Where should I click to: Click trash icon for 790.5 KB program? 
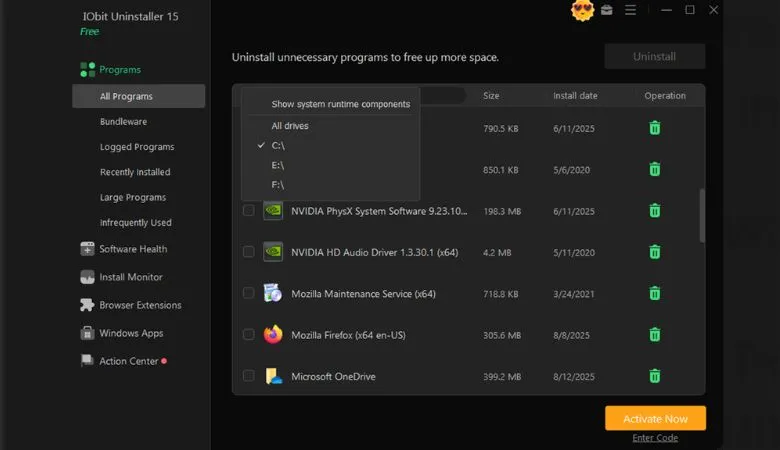point(655,128)
